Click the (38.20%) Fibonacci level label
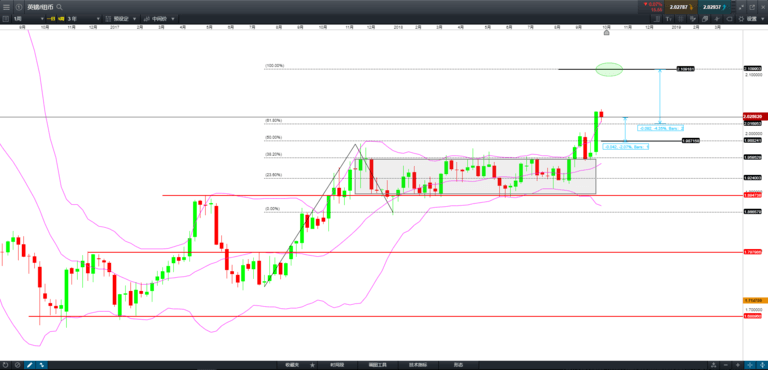The width and height of the screenshot is (768, 370). (273, 154)
